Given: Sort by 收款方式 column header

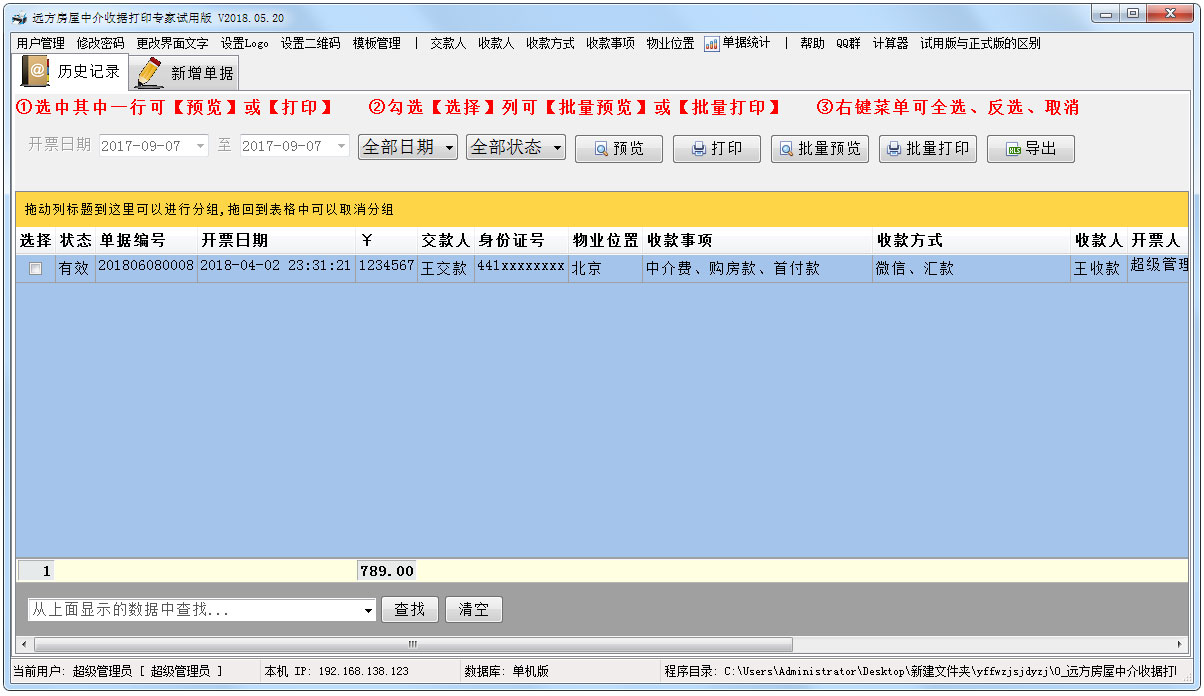Looking at the screenshot, I should [971, 241].
